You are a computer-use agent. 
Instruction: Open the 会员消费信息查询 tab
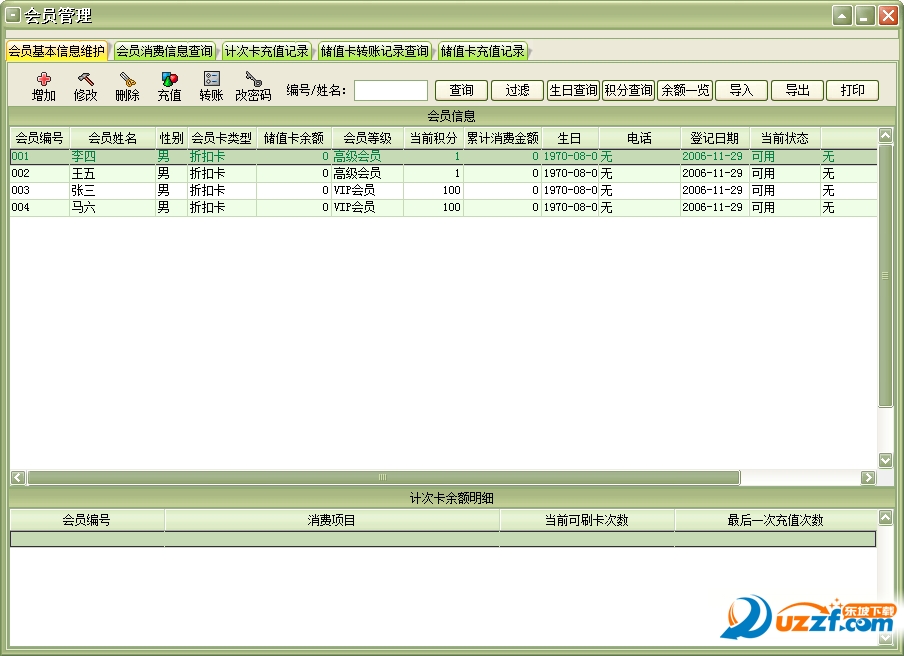point(164,51)
